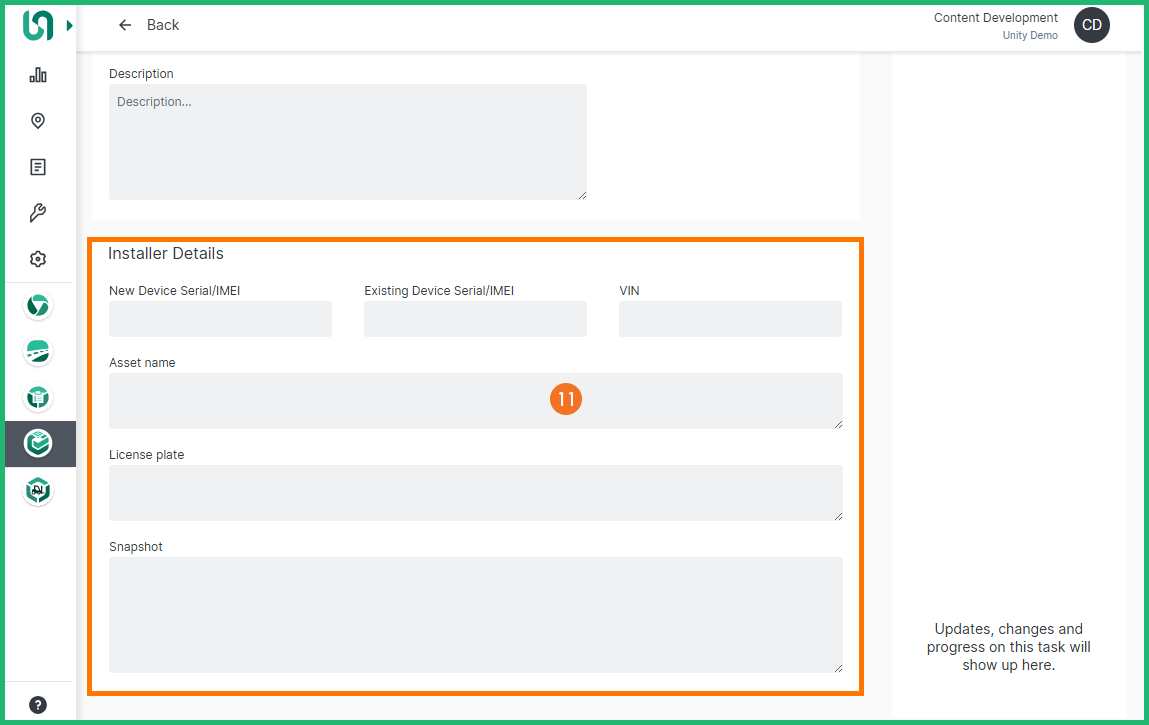Open the road app icon in sidebar
The width and height of the screenshot is (1149, 725).
click(x=38, y=352)
